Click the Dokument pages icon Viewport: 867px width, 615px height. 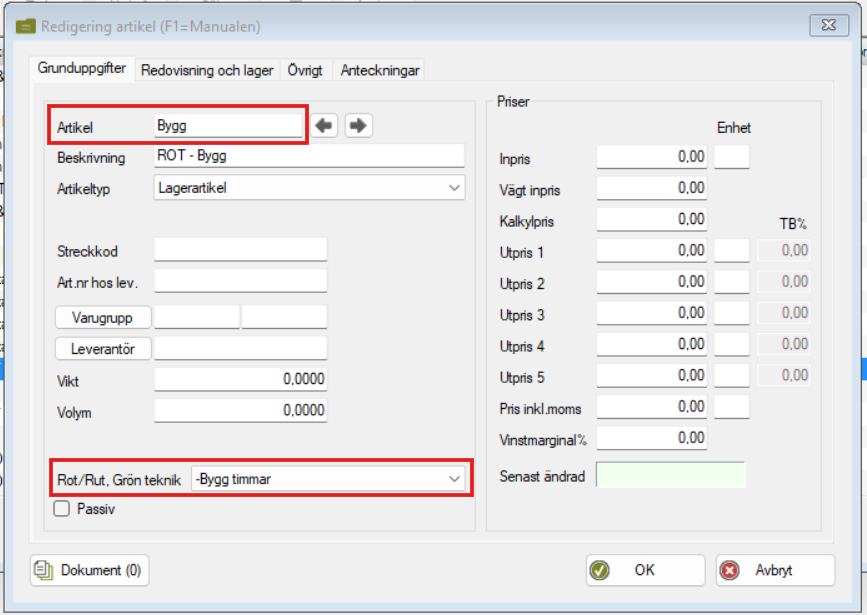(x=44, y=570)
